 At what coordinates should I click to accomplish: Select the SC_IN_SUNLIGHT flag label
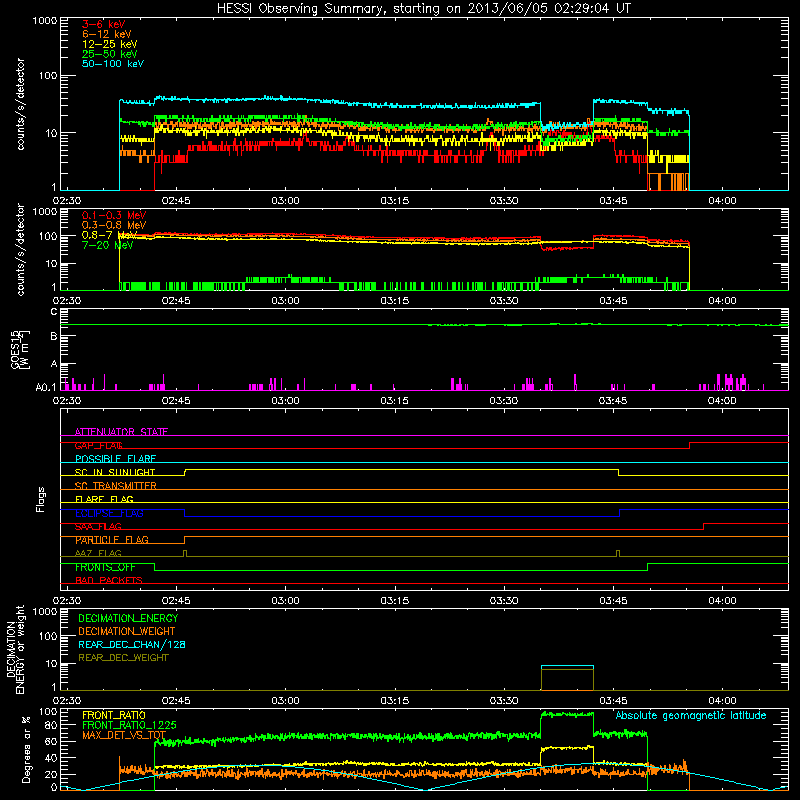(115, 472)
